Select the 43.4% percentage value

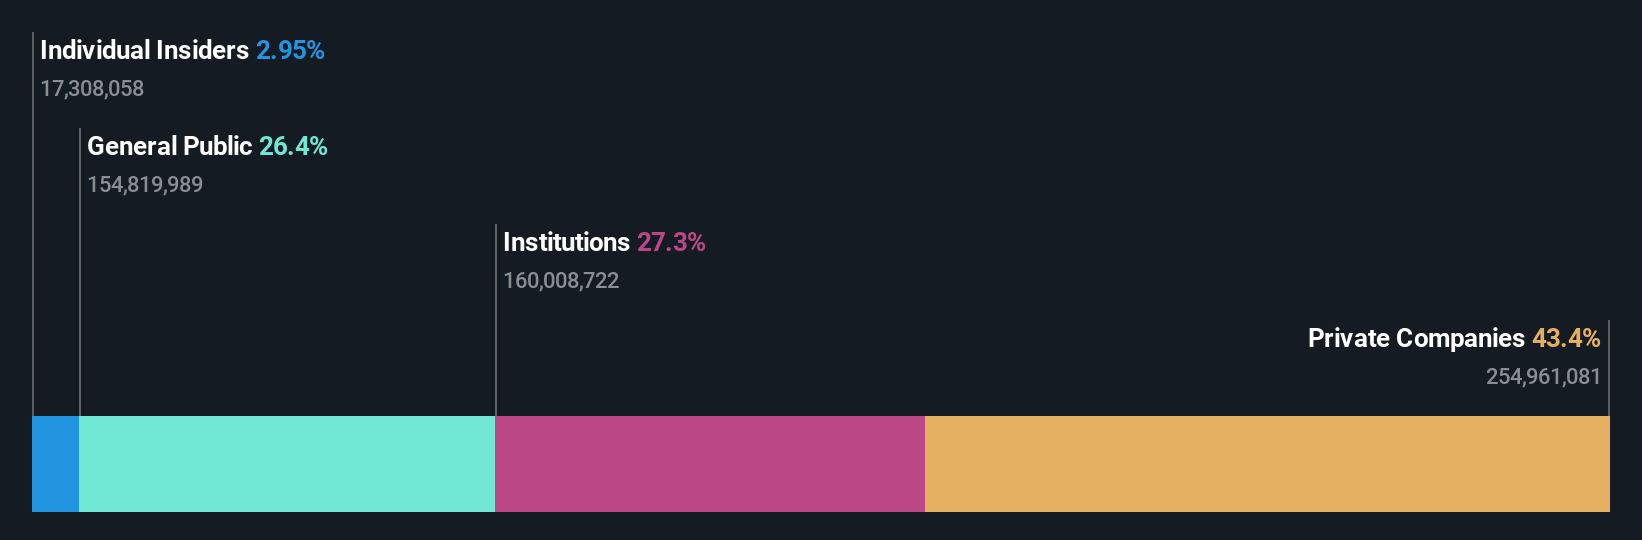[1566, 338]
